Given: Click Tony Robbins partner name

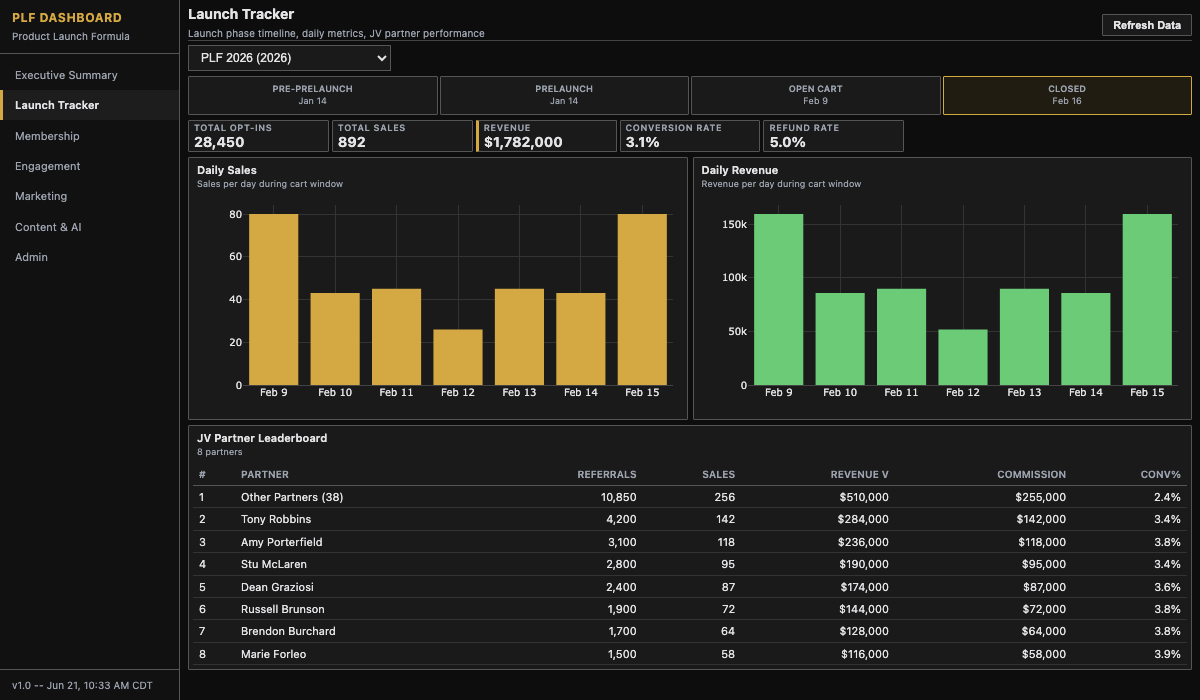Looking at the screenshot, I should coord(276,520).
